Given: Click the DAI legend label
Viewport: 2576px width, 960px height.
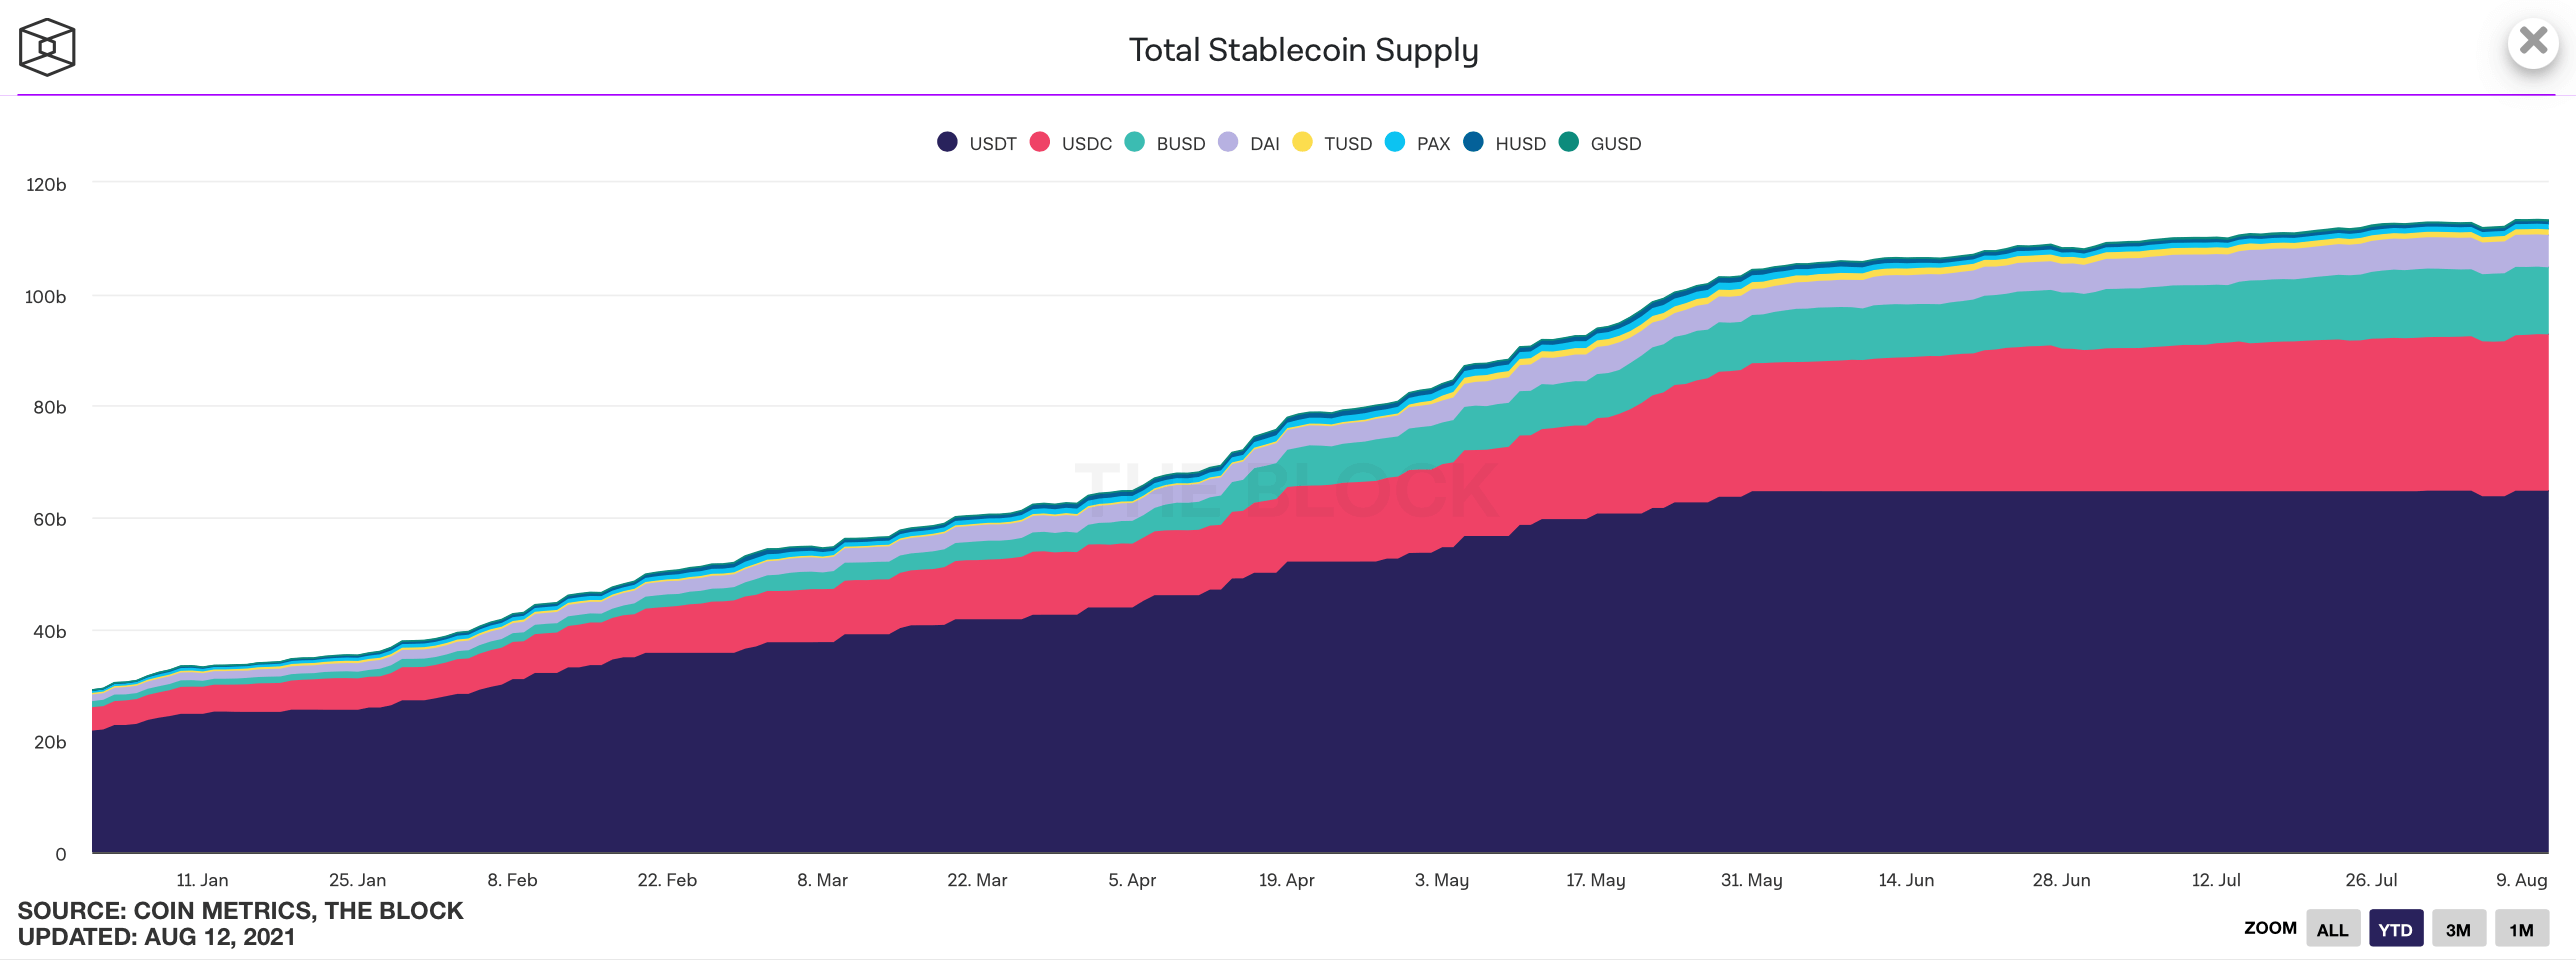Looking at the screenshot, I should tap(1265, 144).
